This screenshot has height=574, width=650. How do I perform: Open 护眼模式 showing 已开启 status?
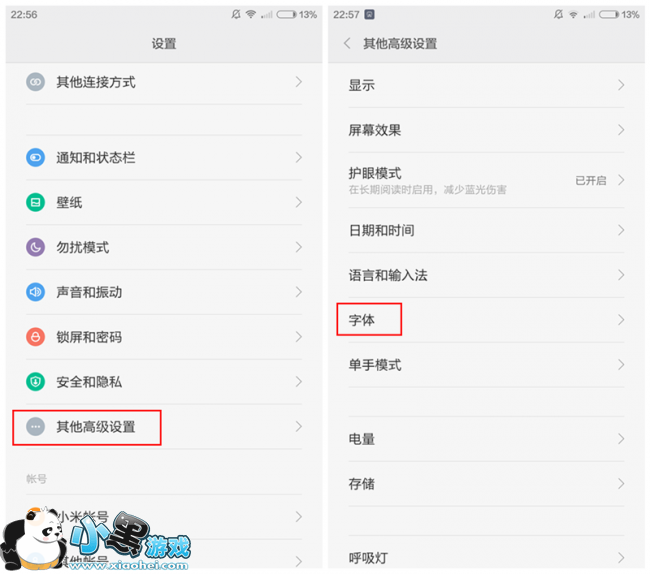click(486, 180)
